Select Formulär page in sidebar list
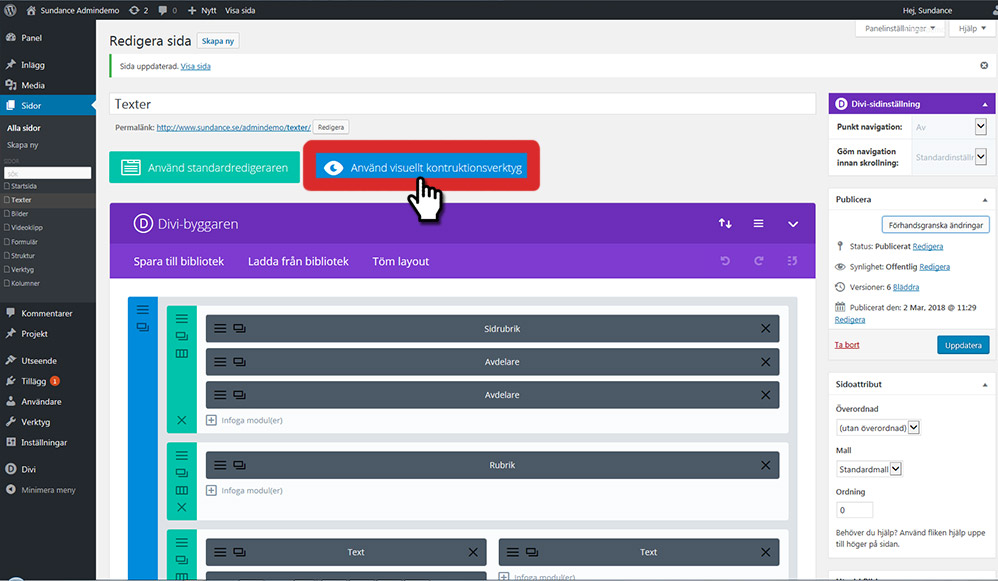The image size is (998, 581). coord(24,242)
